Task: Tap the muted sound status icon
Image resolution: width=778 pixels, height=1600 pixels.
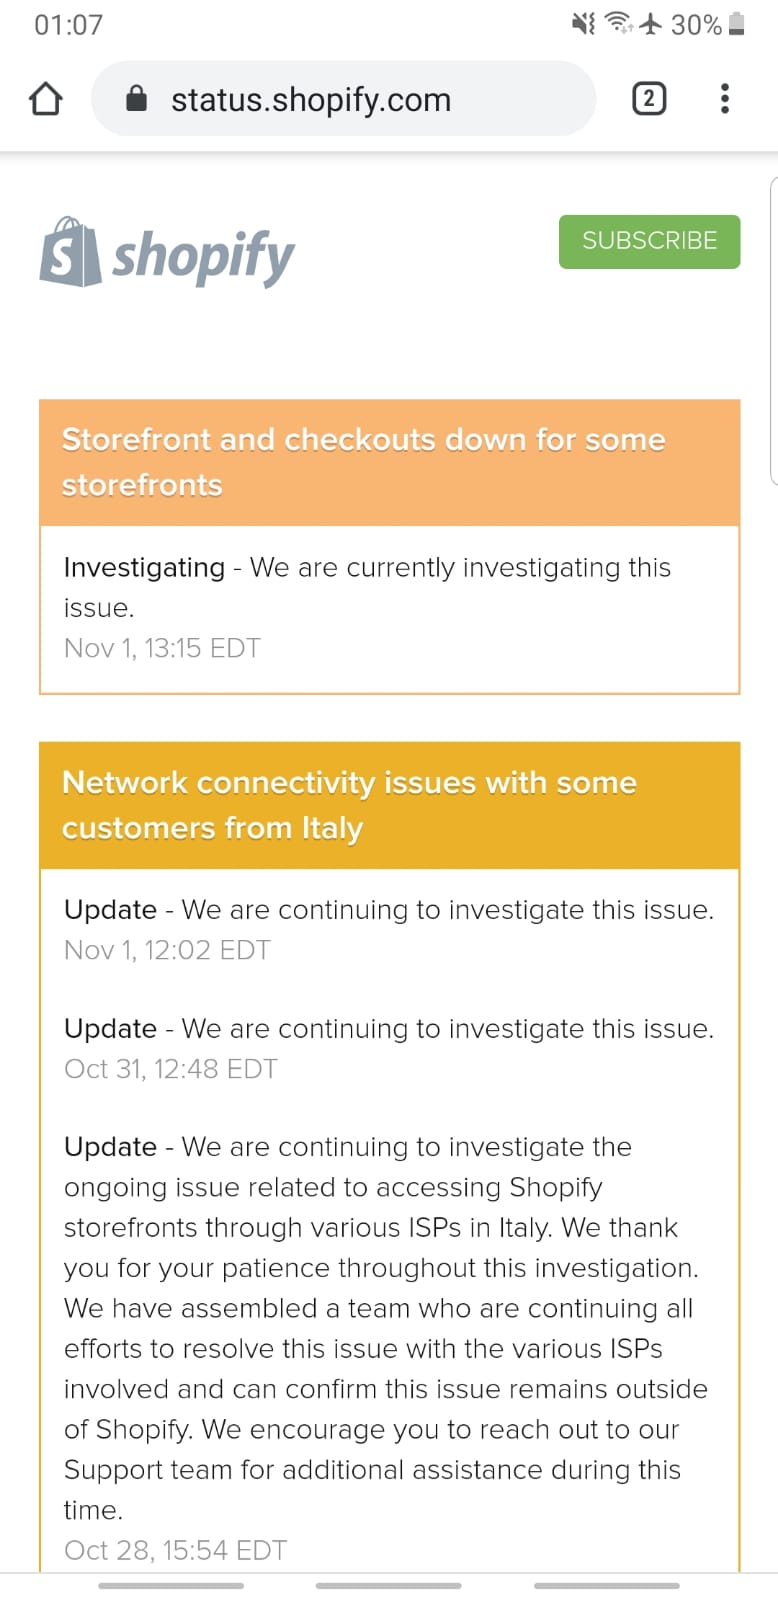Action: (x=583, y=24)
